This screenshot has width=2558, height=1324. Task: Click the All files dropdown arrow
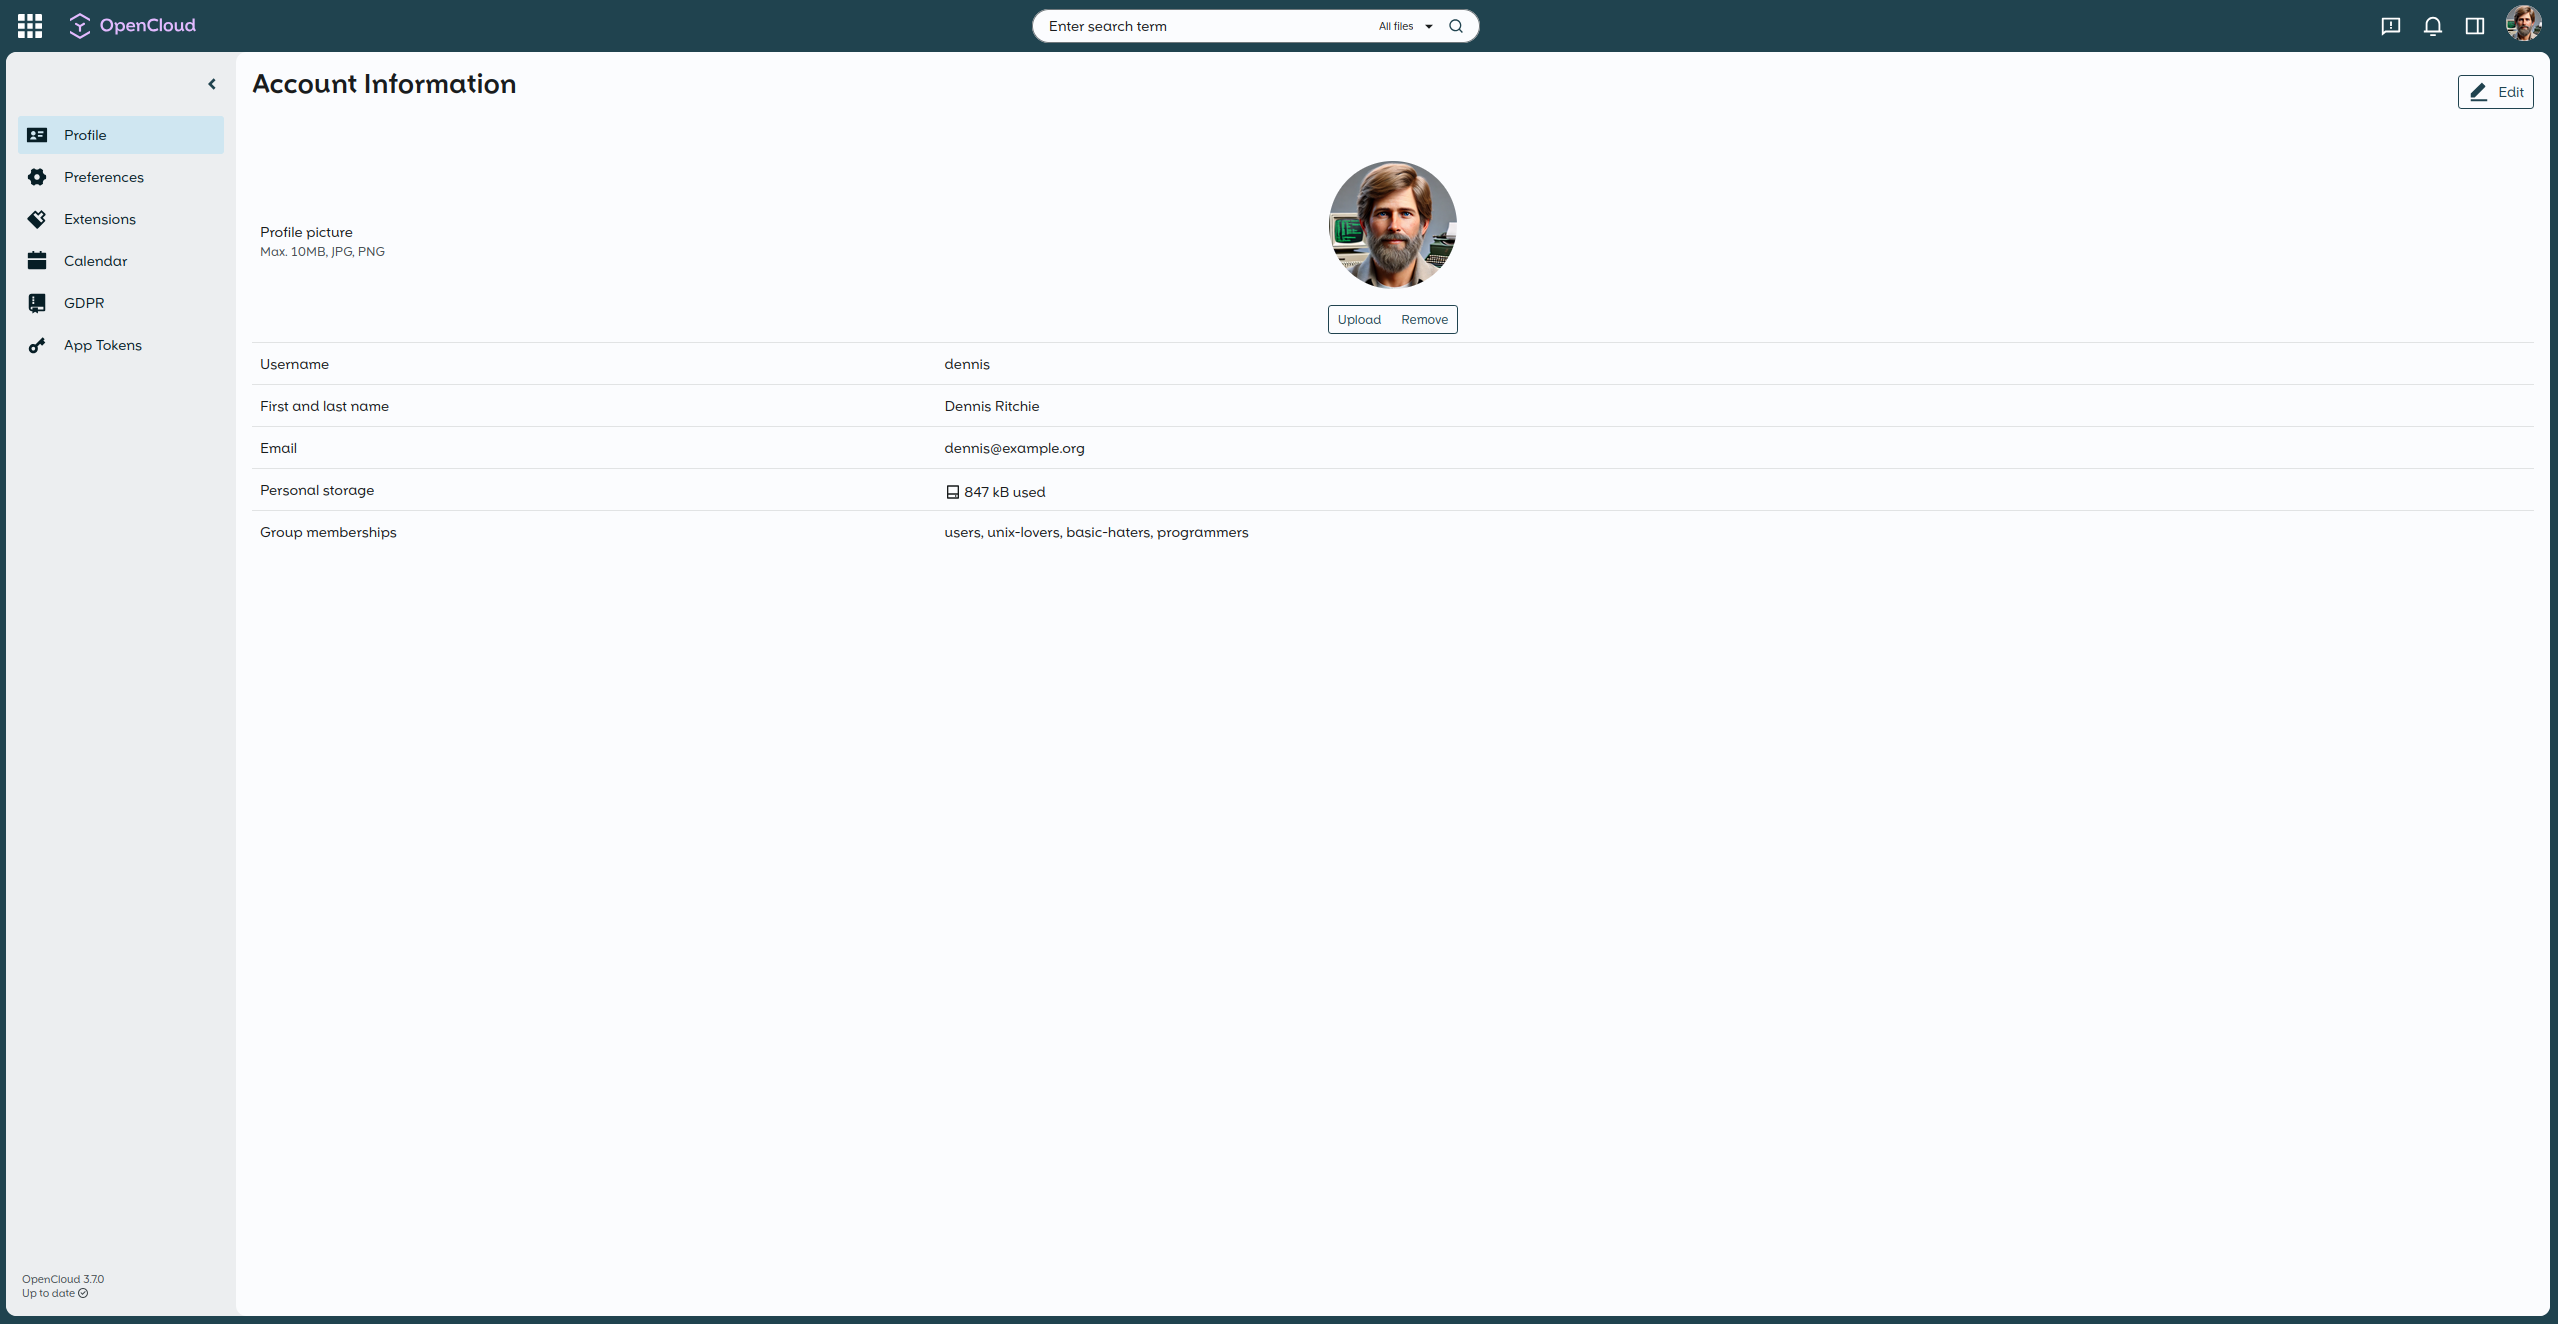point(1429,27)
